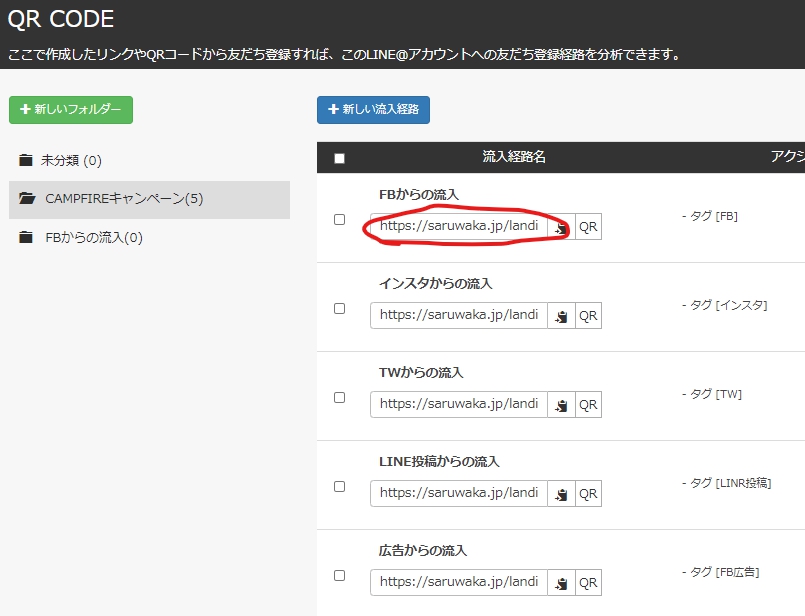Image resolution: width=805 pixels, height=616 pixels.
Task: Show QR code for TWからの流入
Action: click(x=588, y=405)
